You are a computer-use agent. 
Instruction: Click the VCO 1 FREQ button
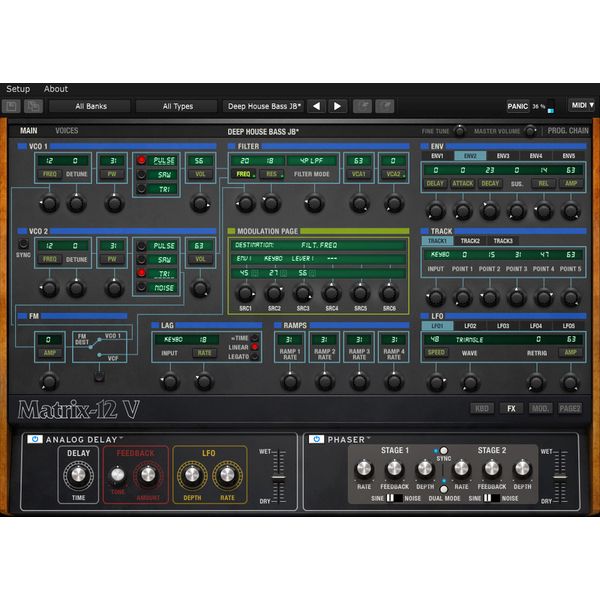pos(49,174)
